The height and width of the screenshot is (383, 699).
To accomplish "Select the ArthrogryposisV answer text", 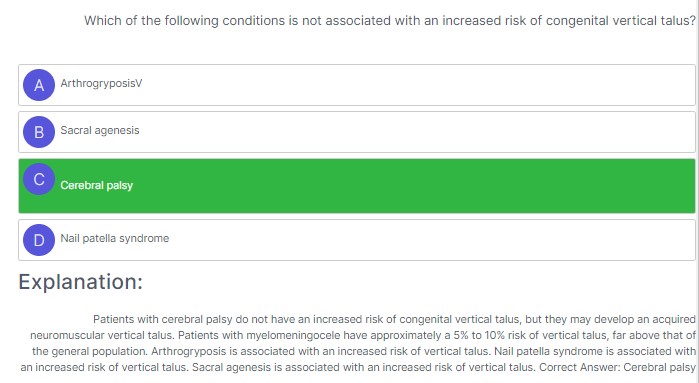I will tap(101, 83).
